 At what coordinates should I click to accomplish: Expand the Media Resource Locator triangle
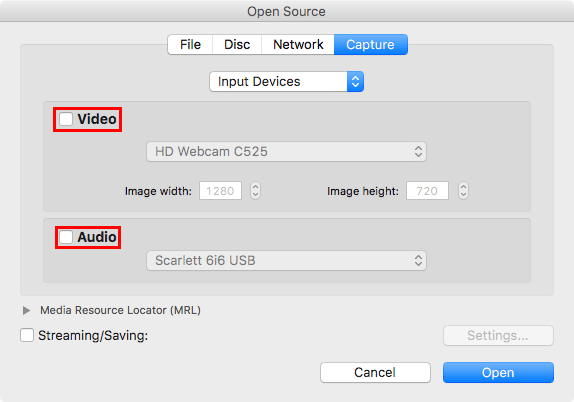(x=26, y=310)
